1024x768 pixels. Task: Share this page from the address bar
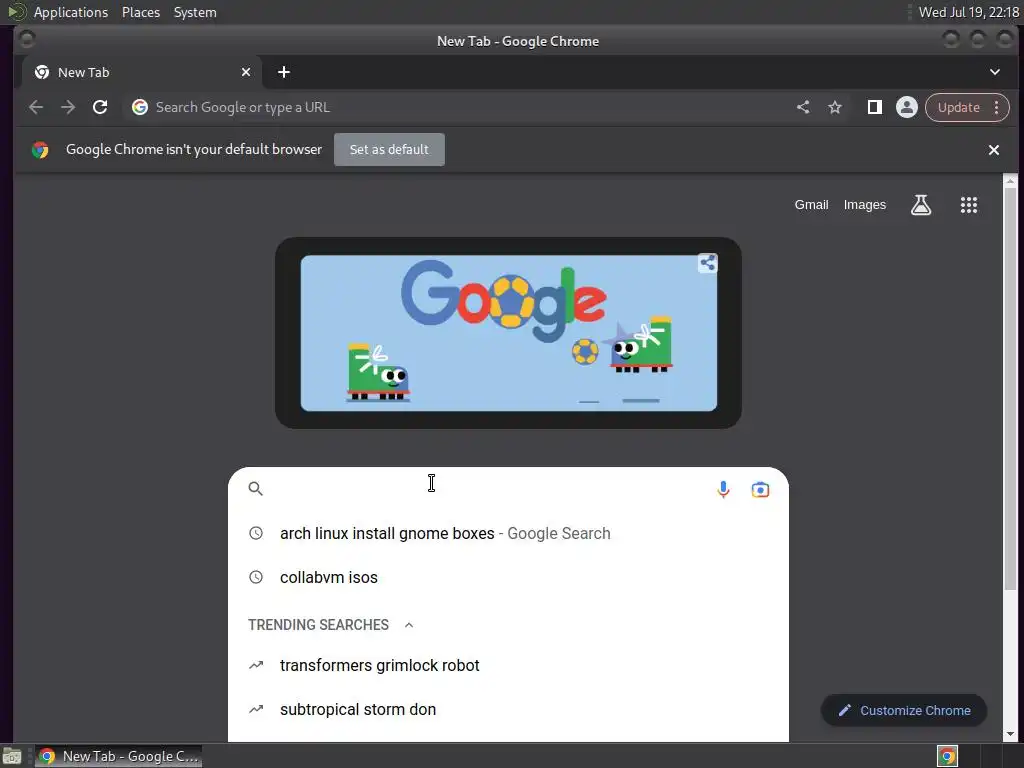pos(803,107)
